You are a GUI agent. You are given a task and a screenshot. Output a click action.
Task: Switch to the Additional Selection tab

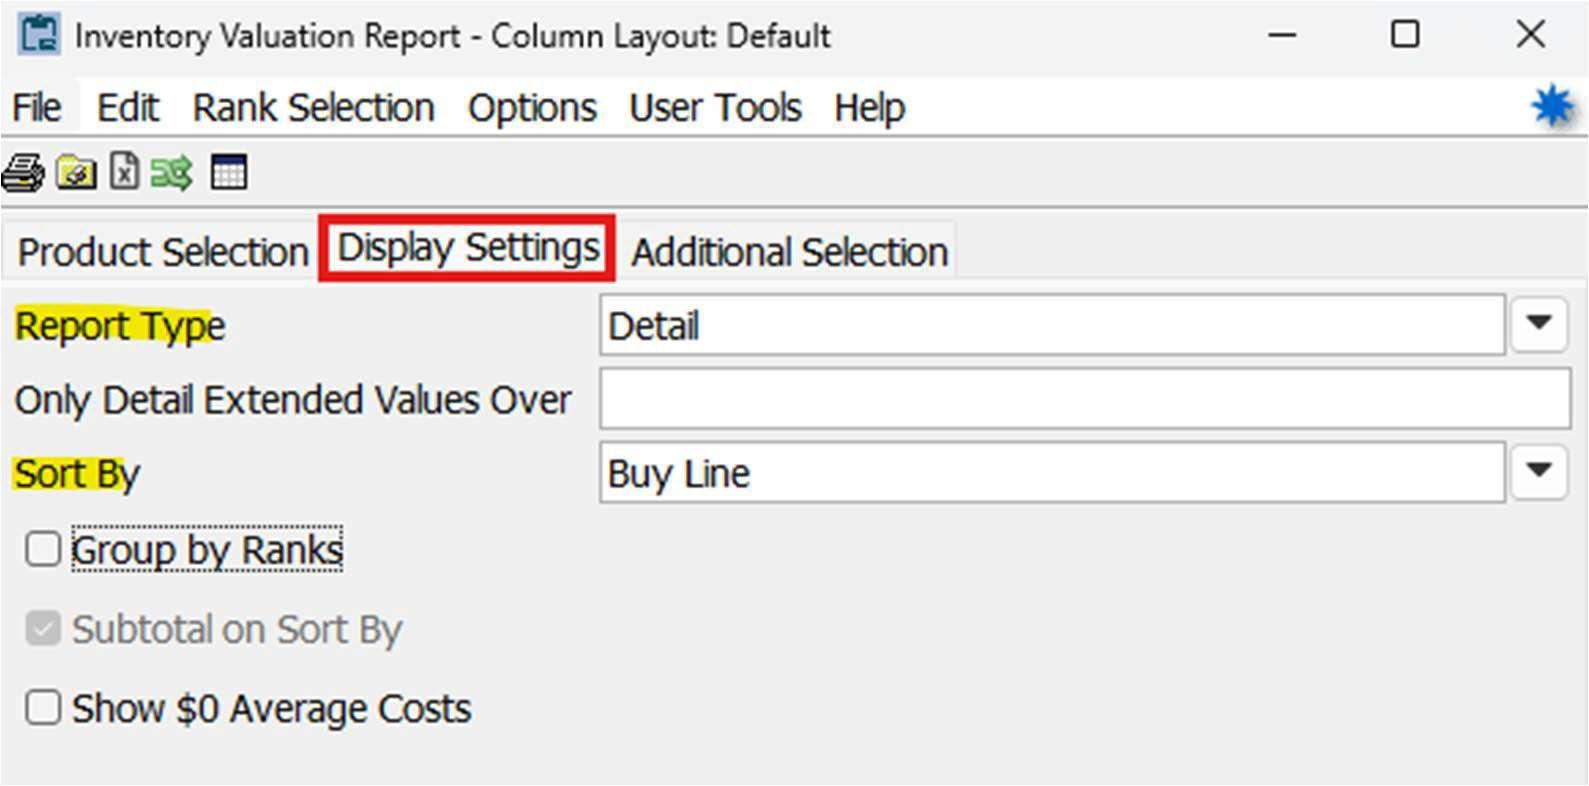coord(789,252)
